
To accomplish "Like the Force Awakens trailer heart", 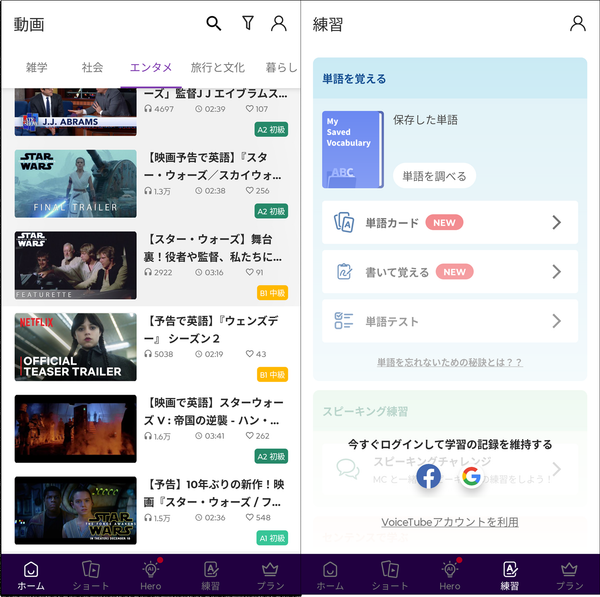I will [x=249, y=517].
